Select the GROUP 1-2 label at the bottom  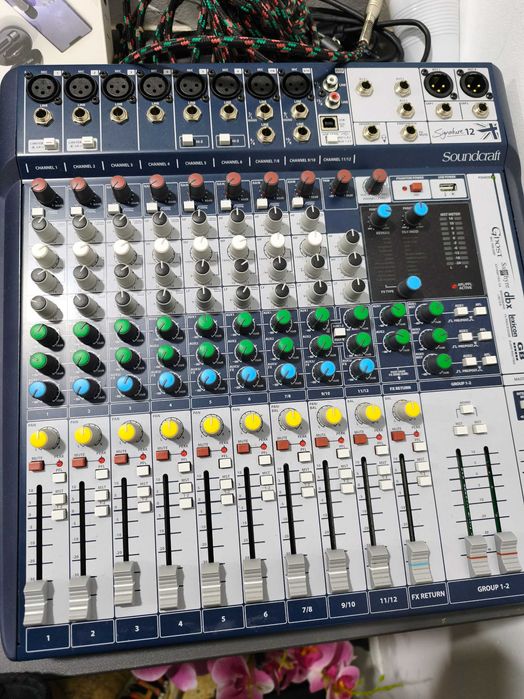pos(493,588)
